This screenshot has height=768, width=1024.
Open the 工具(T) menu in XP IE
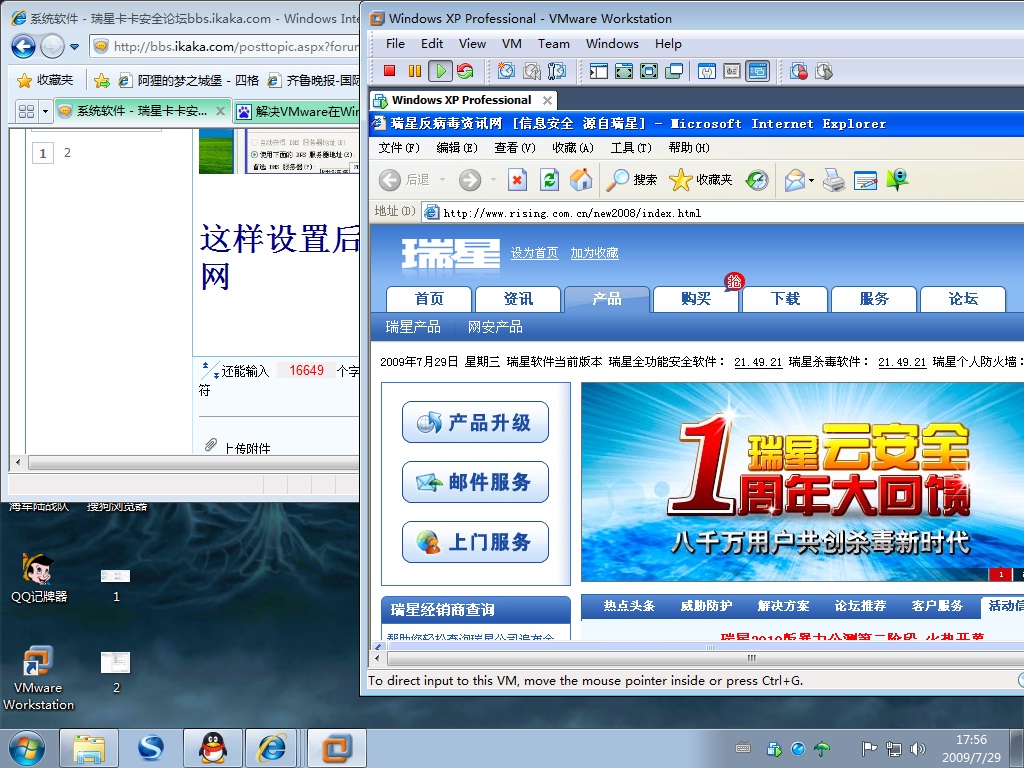(x=631, y=148)
